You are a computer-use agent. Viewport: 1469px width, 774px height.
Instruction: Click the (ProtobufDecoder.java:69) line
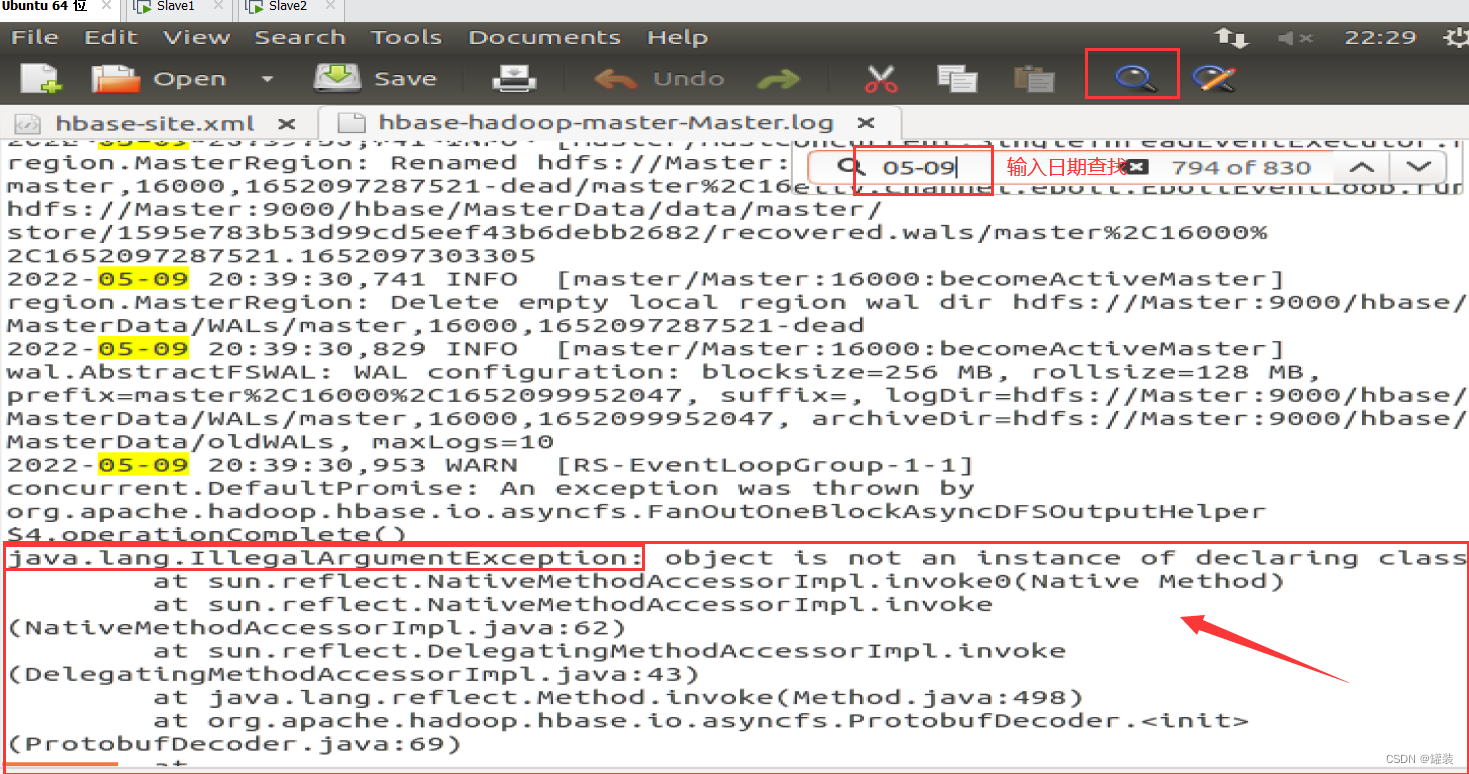[x=235, y=744]
